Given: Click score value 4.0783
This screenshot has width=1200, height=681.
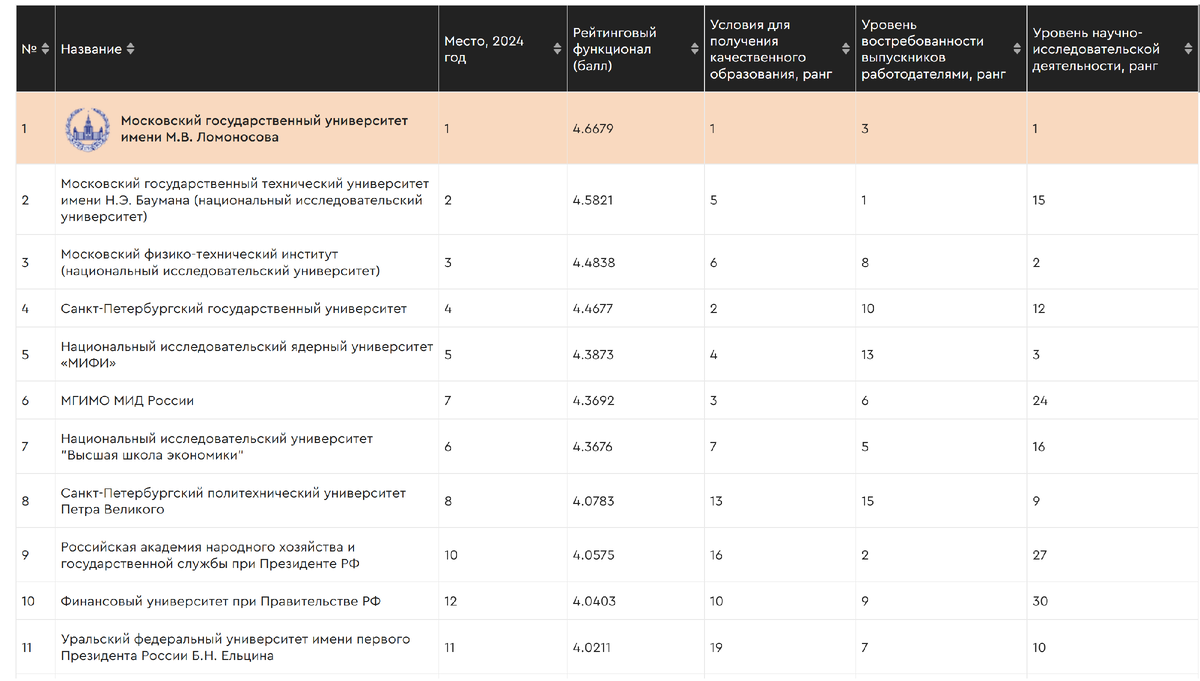Looking at the screenshot, I should point(594,501).
